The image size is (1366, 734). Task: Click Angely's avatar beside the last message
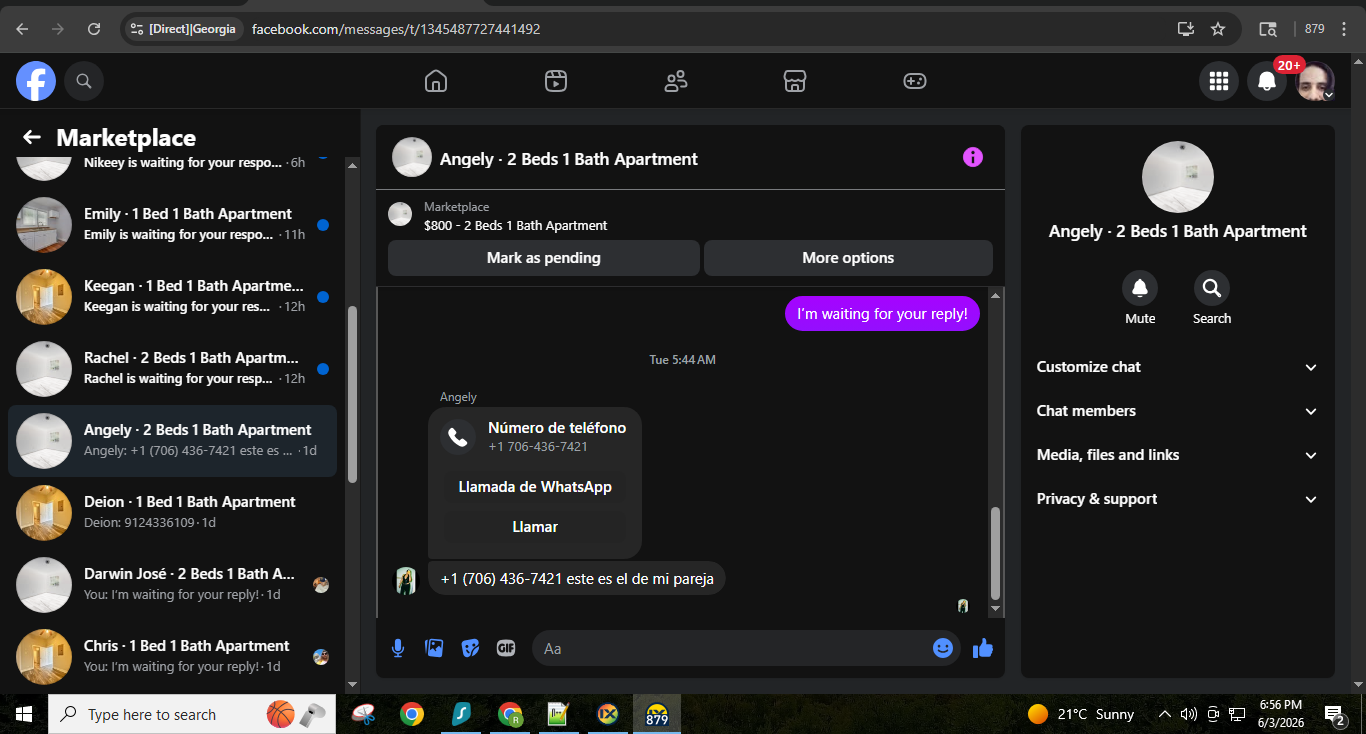pyautogui.click(x=405, y=581)
